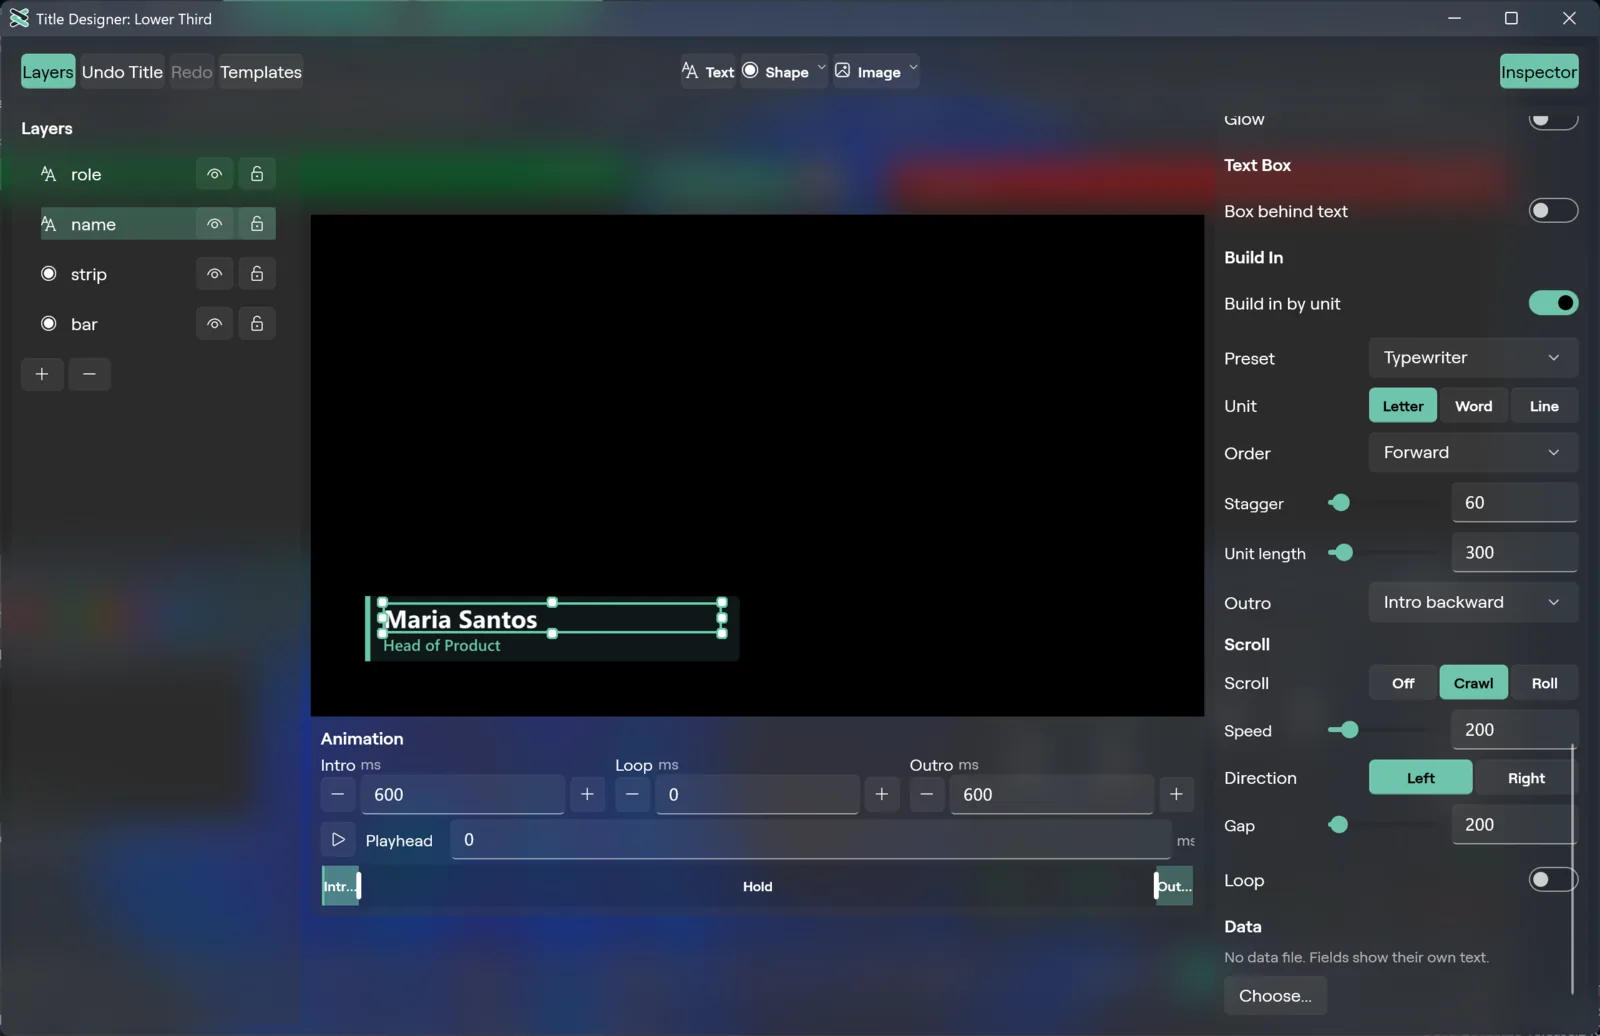Lock the name layer

257,224
